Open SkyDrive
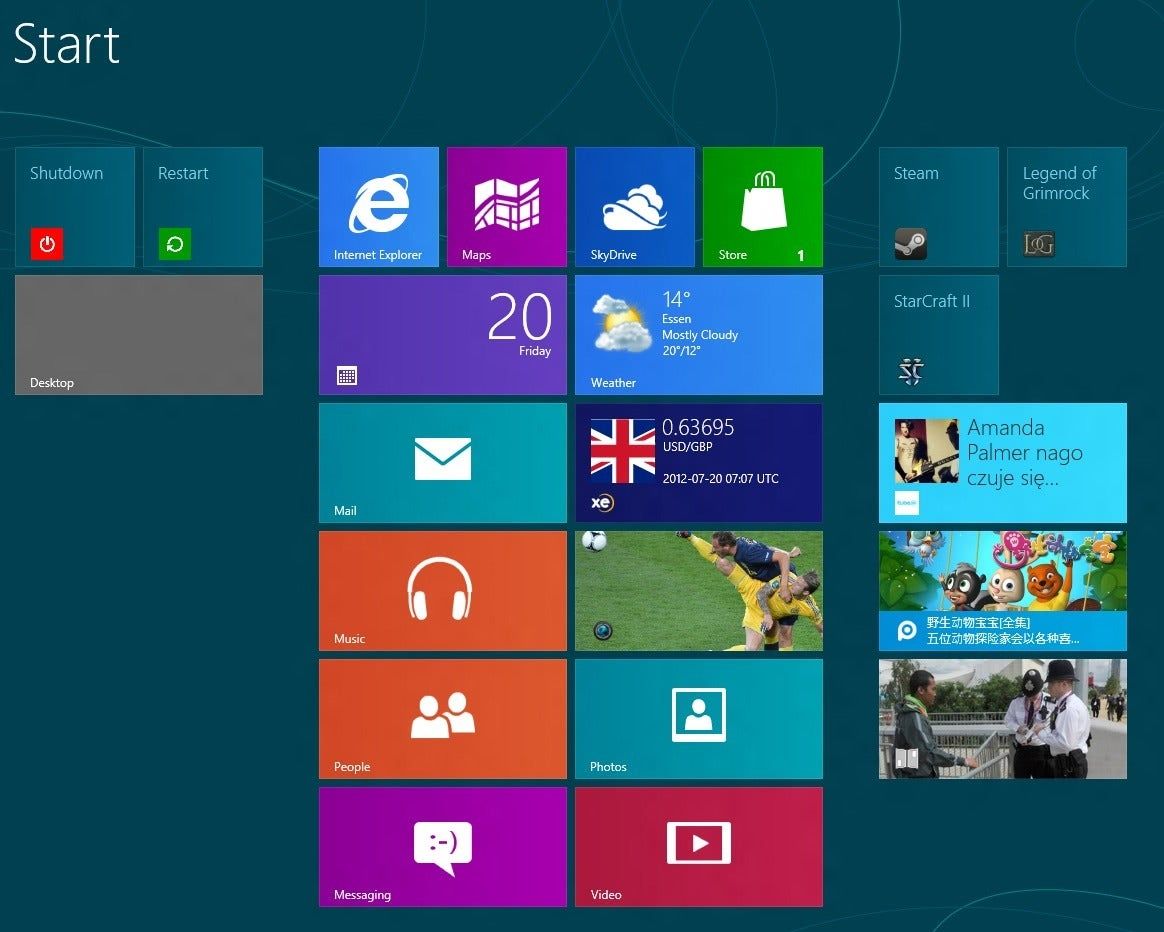The width and height of the screenshot is (1164, 932). [634, 206]
